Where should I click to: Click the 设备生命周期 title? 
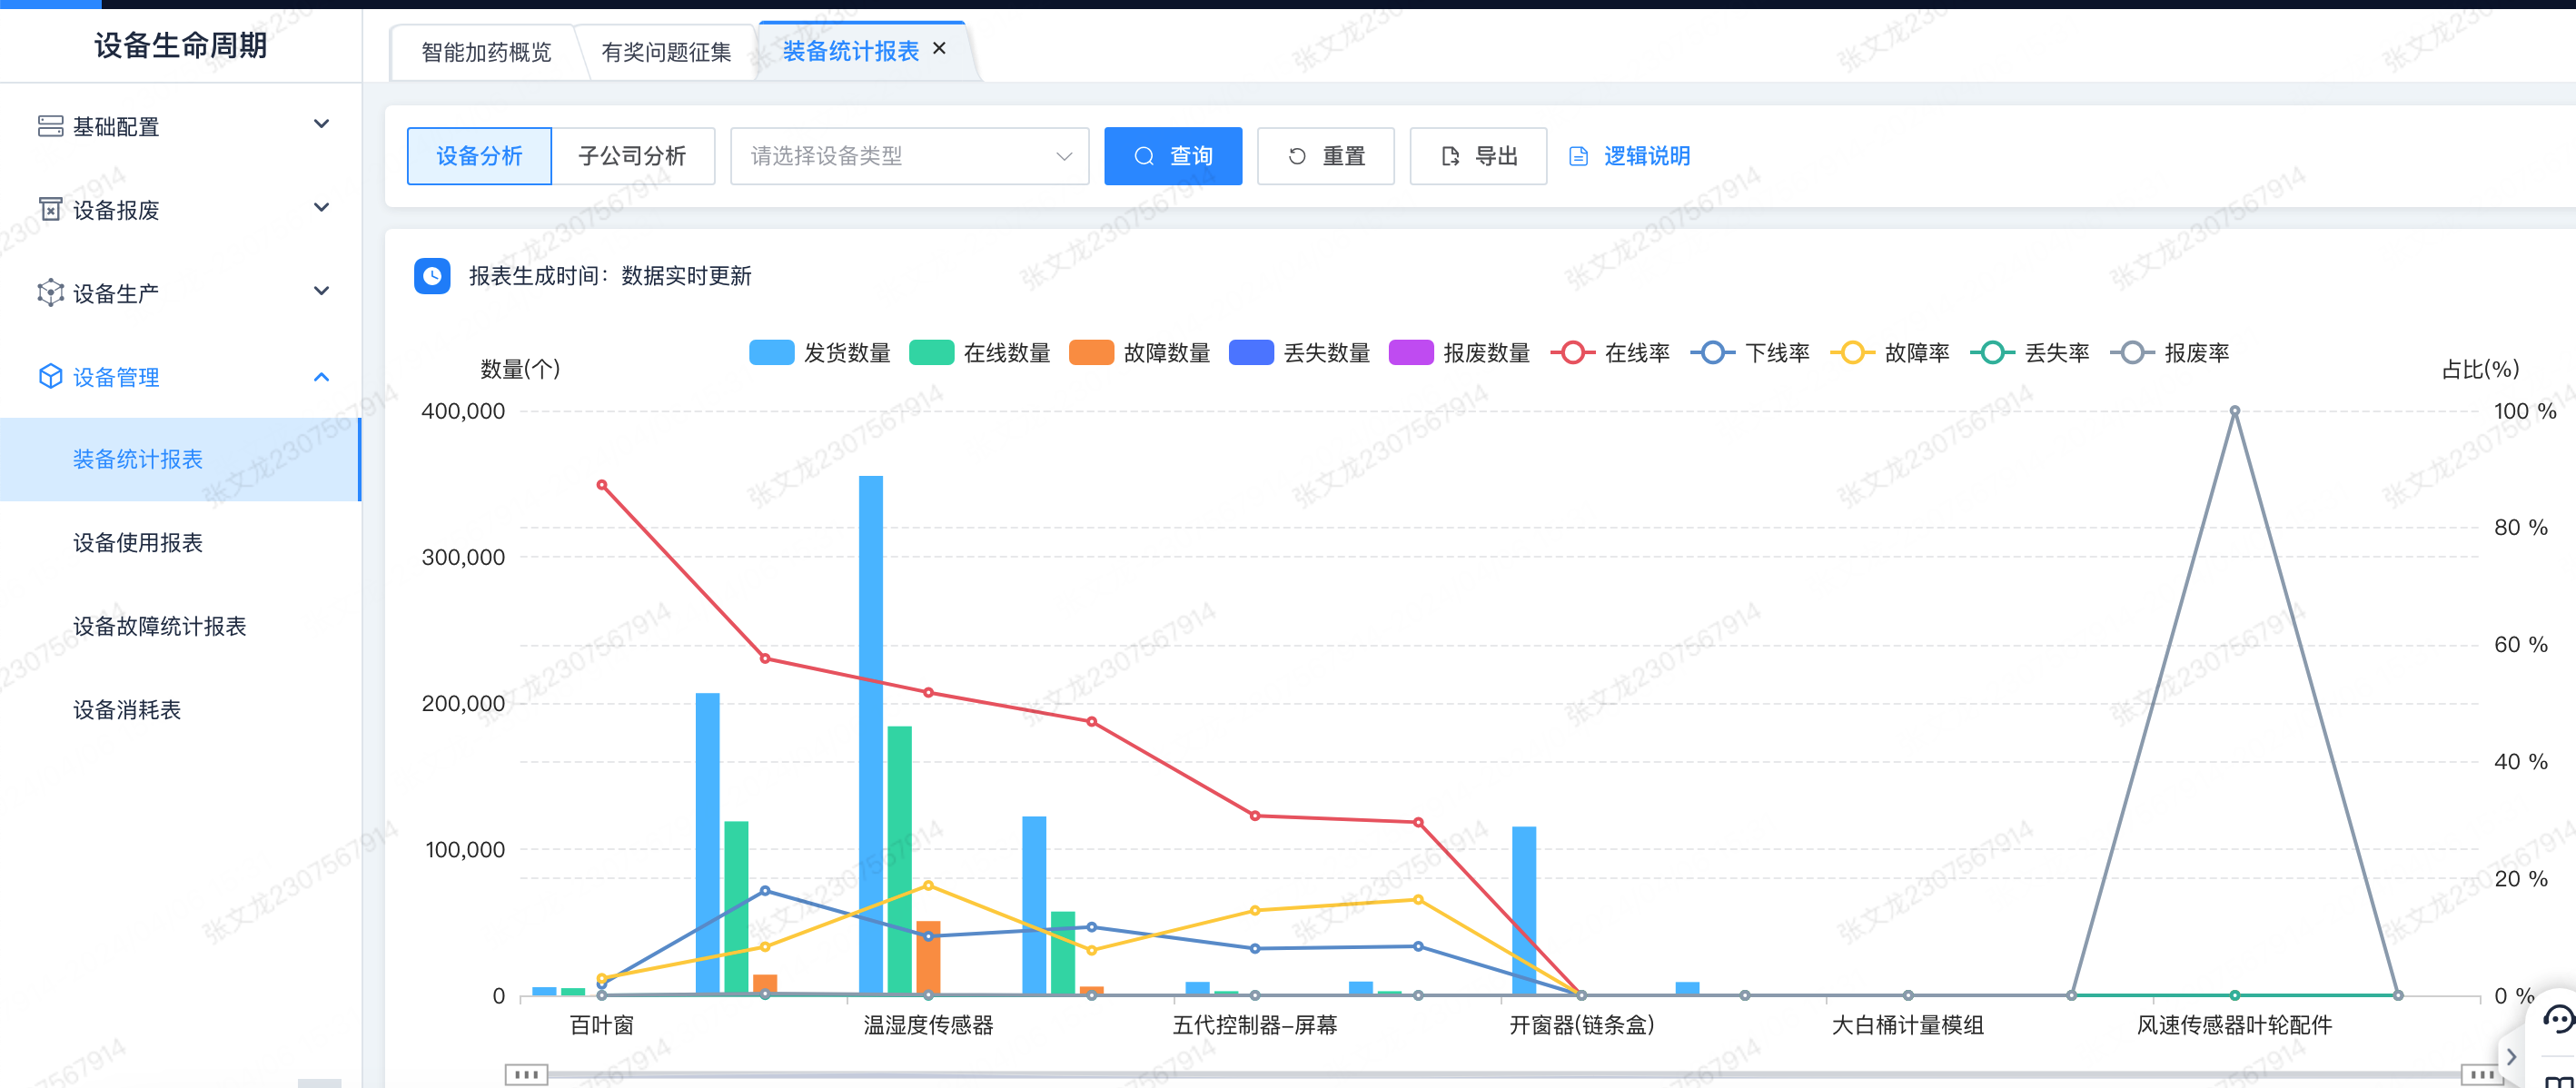pyautogui.click(x=180, y=45)
